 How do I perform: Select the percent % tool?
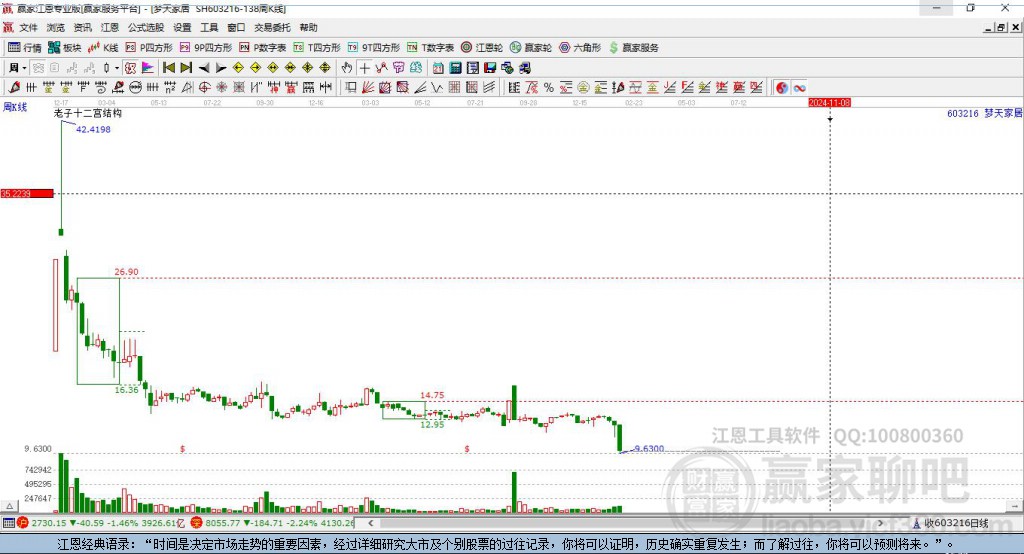tap(549, 88)
